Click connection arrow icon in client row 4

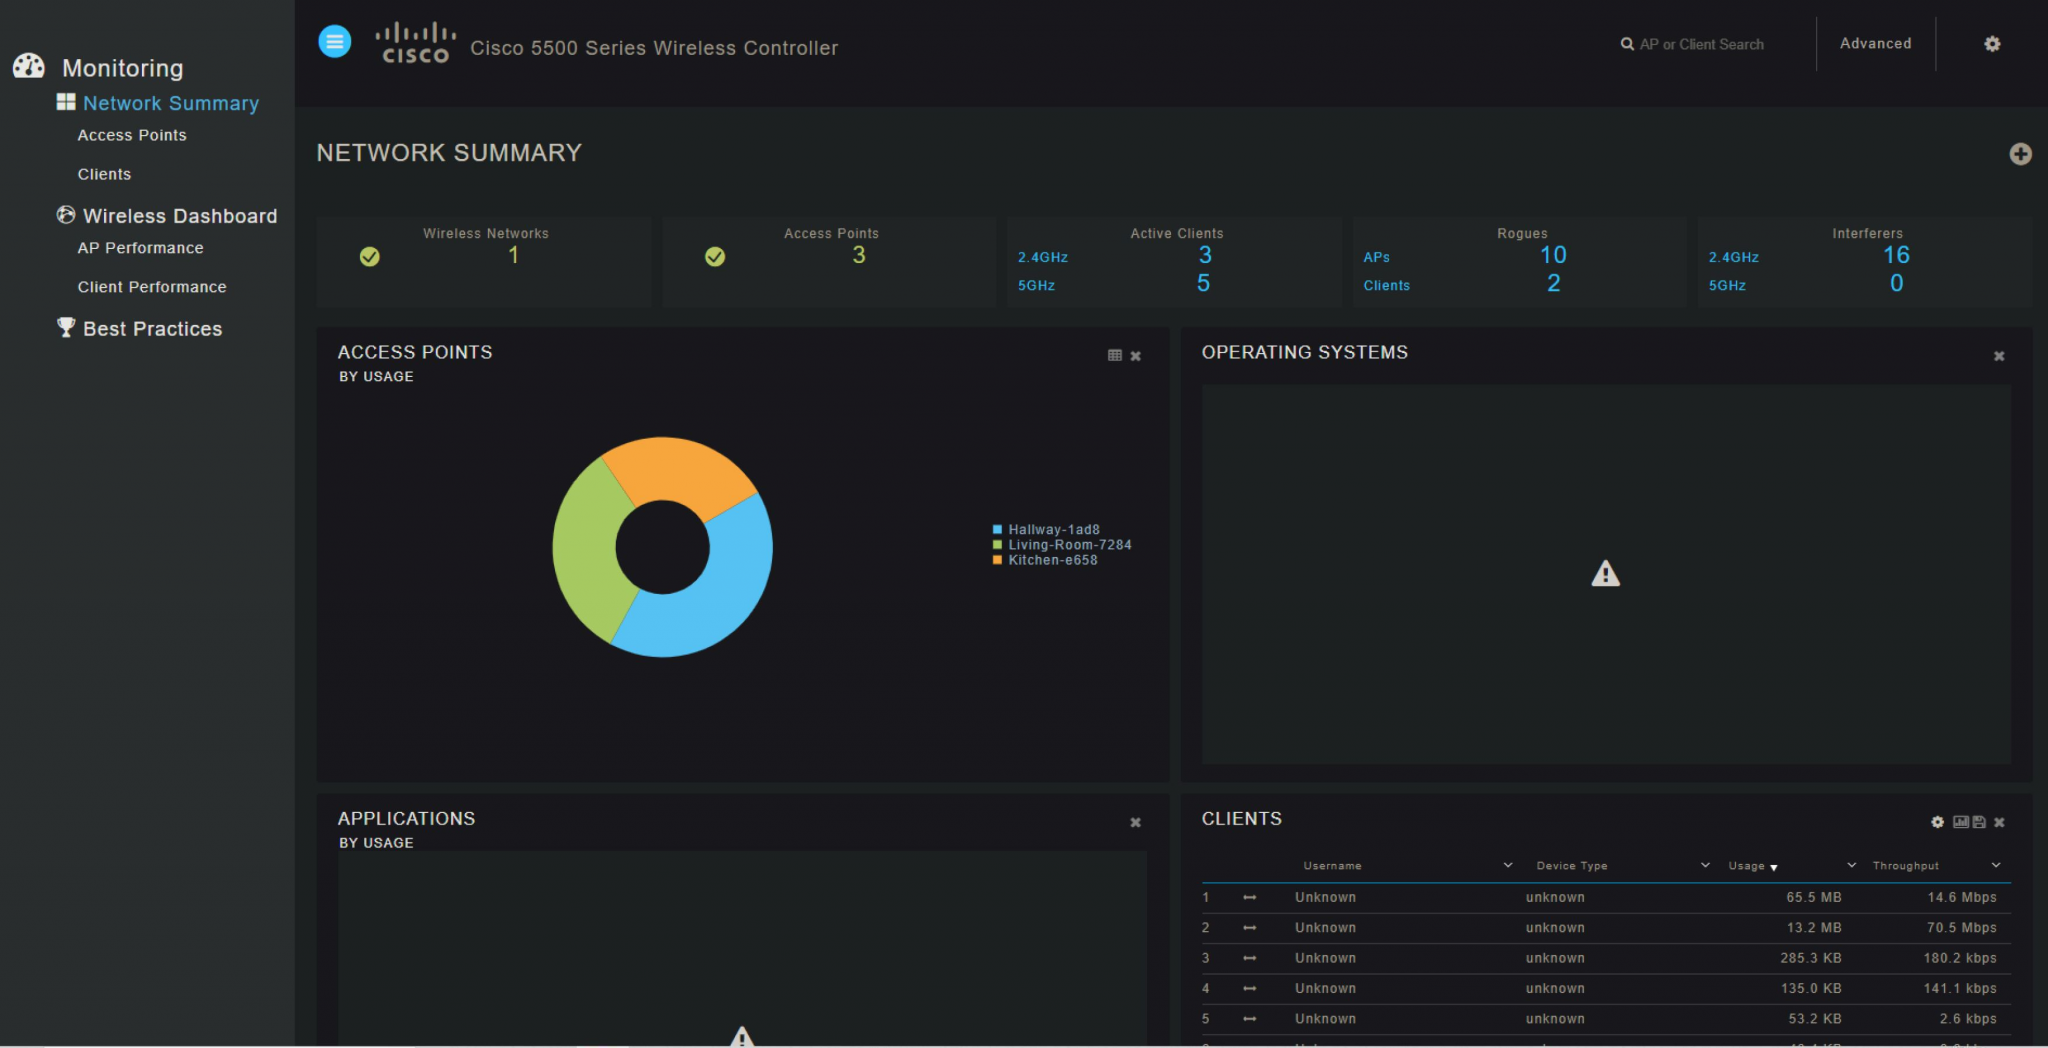tap(1249, 989)
